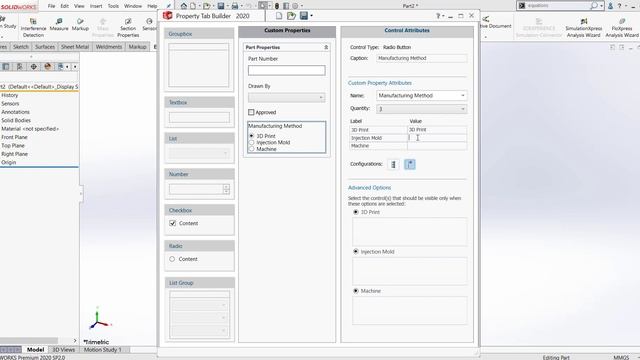This screenshot has width=640, height=360.
Task: Open dropdown arrow beside SolidWorks Open icon
Action: pyautogui.click(x=213, y=6)
